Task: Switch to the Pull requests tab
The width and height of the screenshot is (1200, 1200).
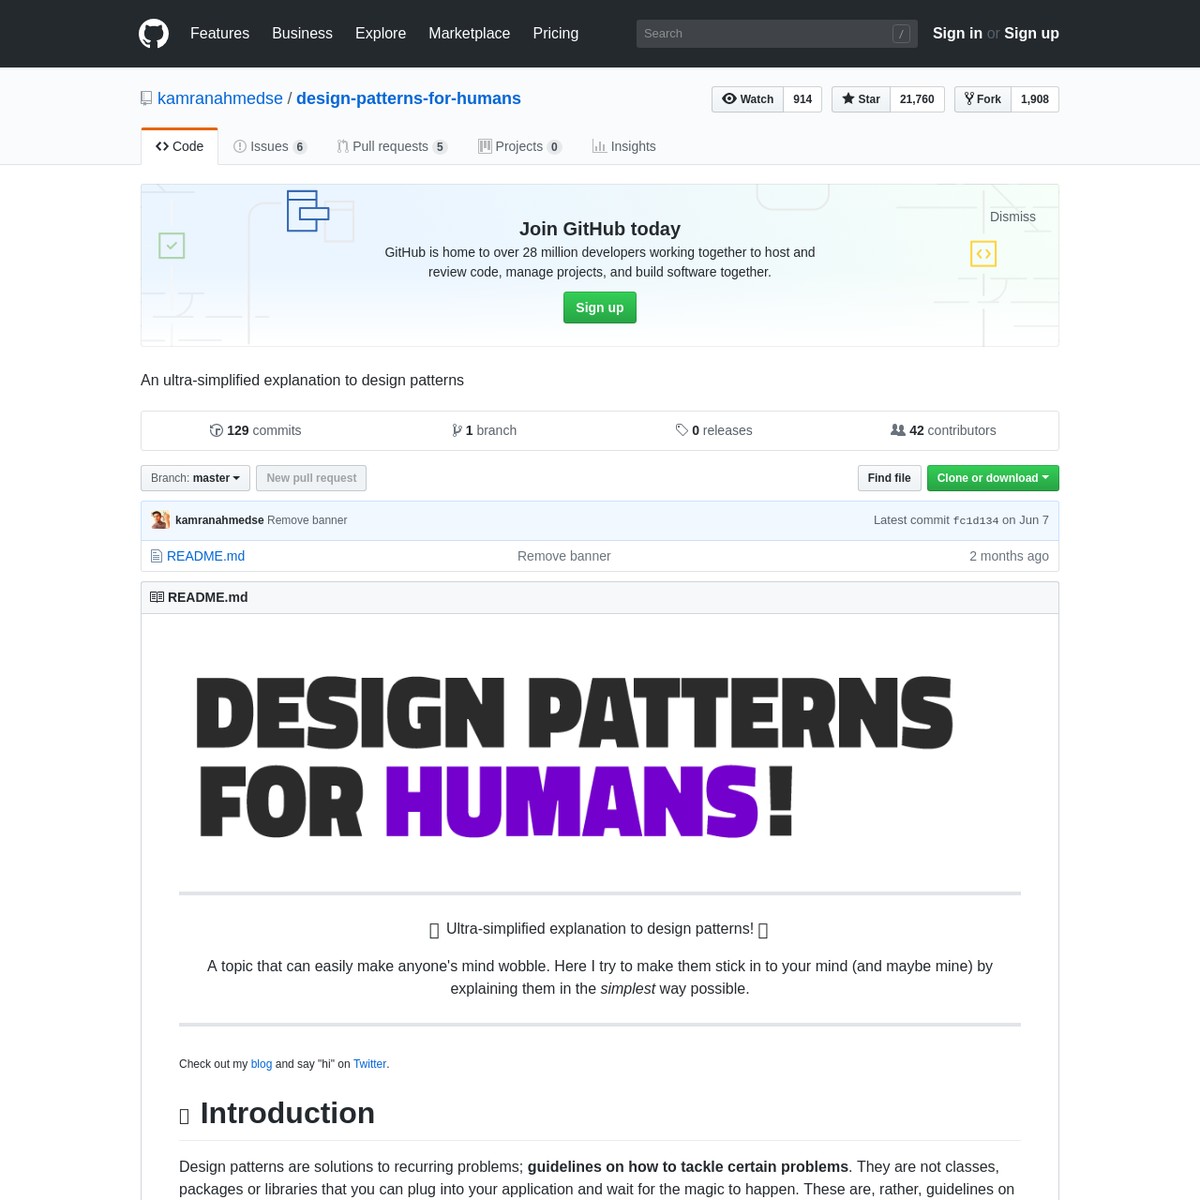Action: pyautogui.click(x=392, y=146)
